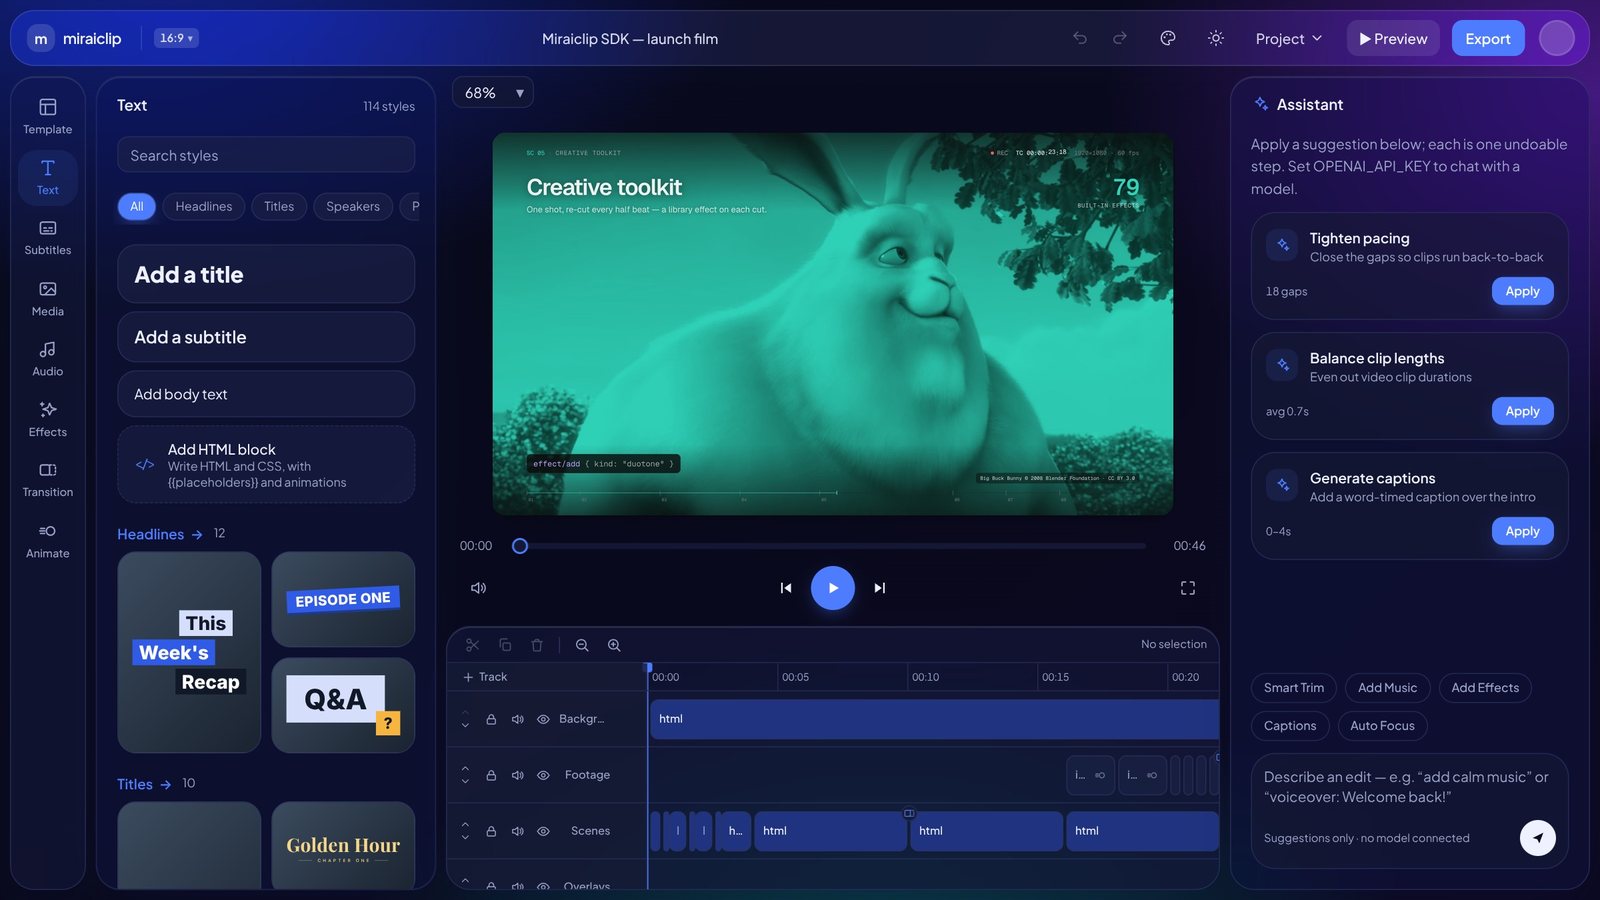Click the blue play button
Screen dimensions: 1600x900
coord(833,588)
